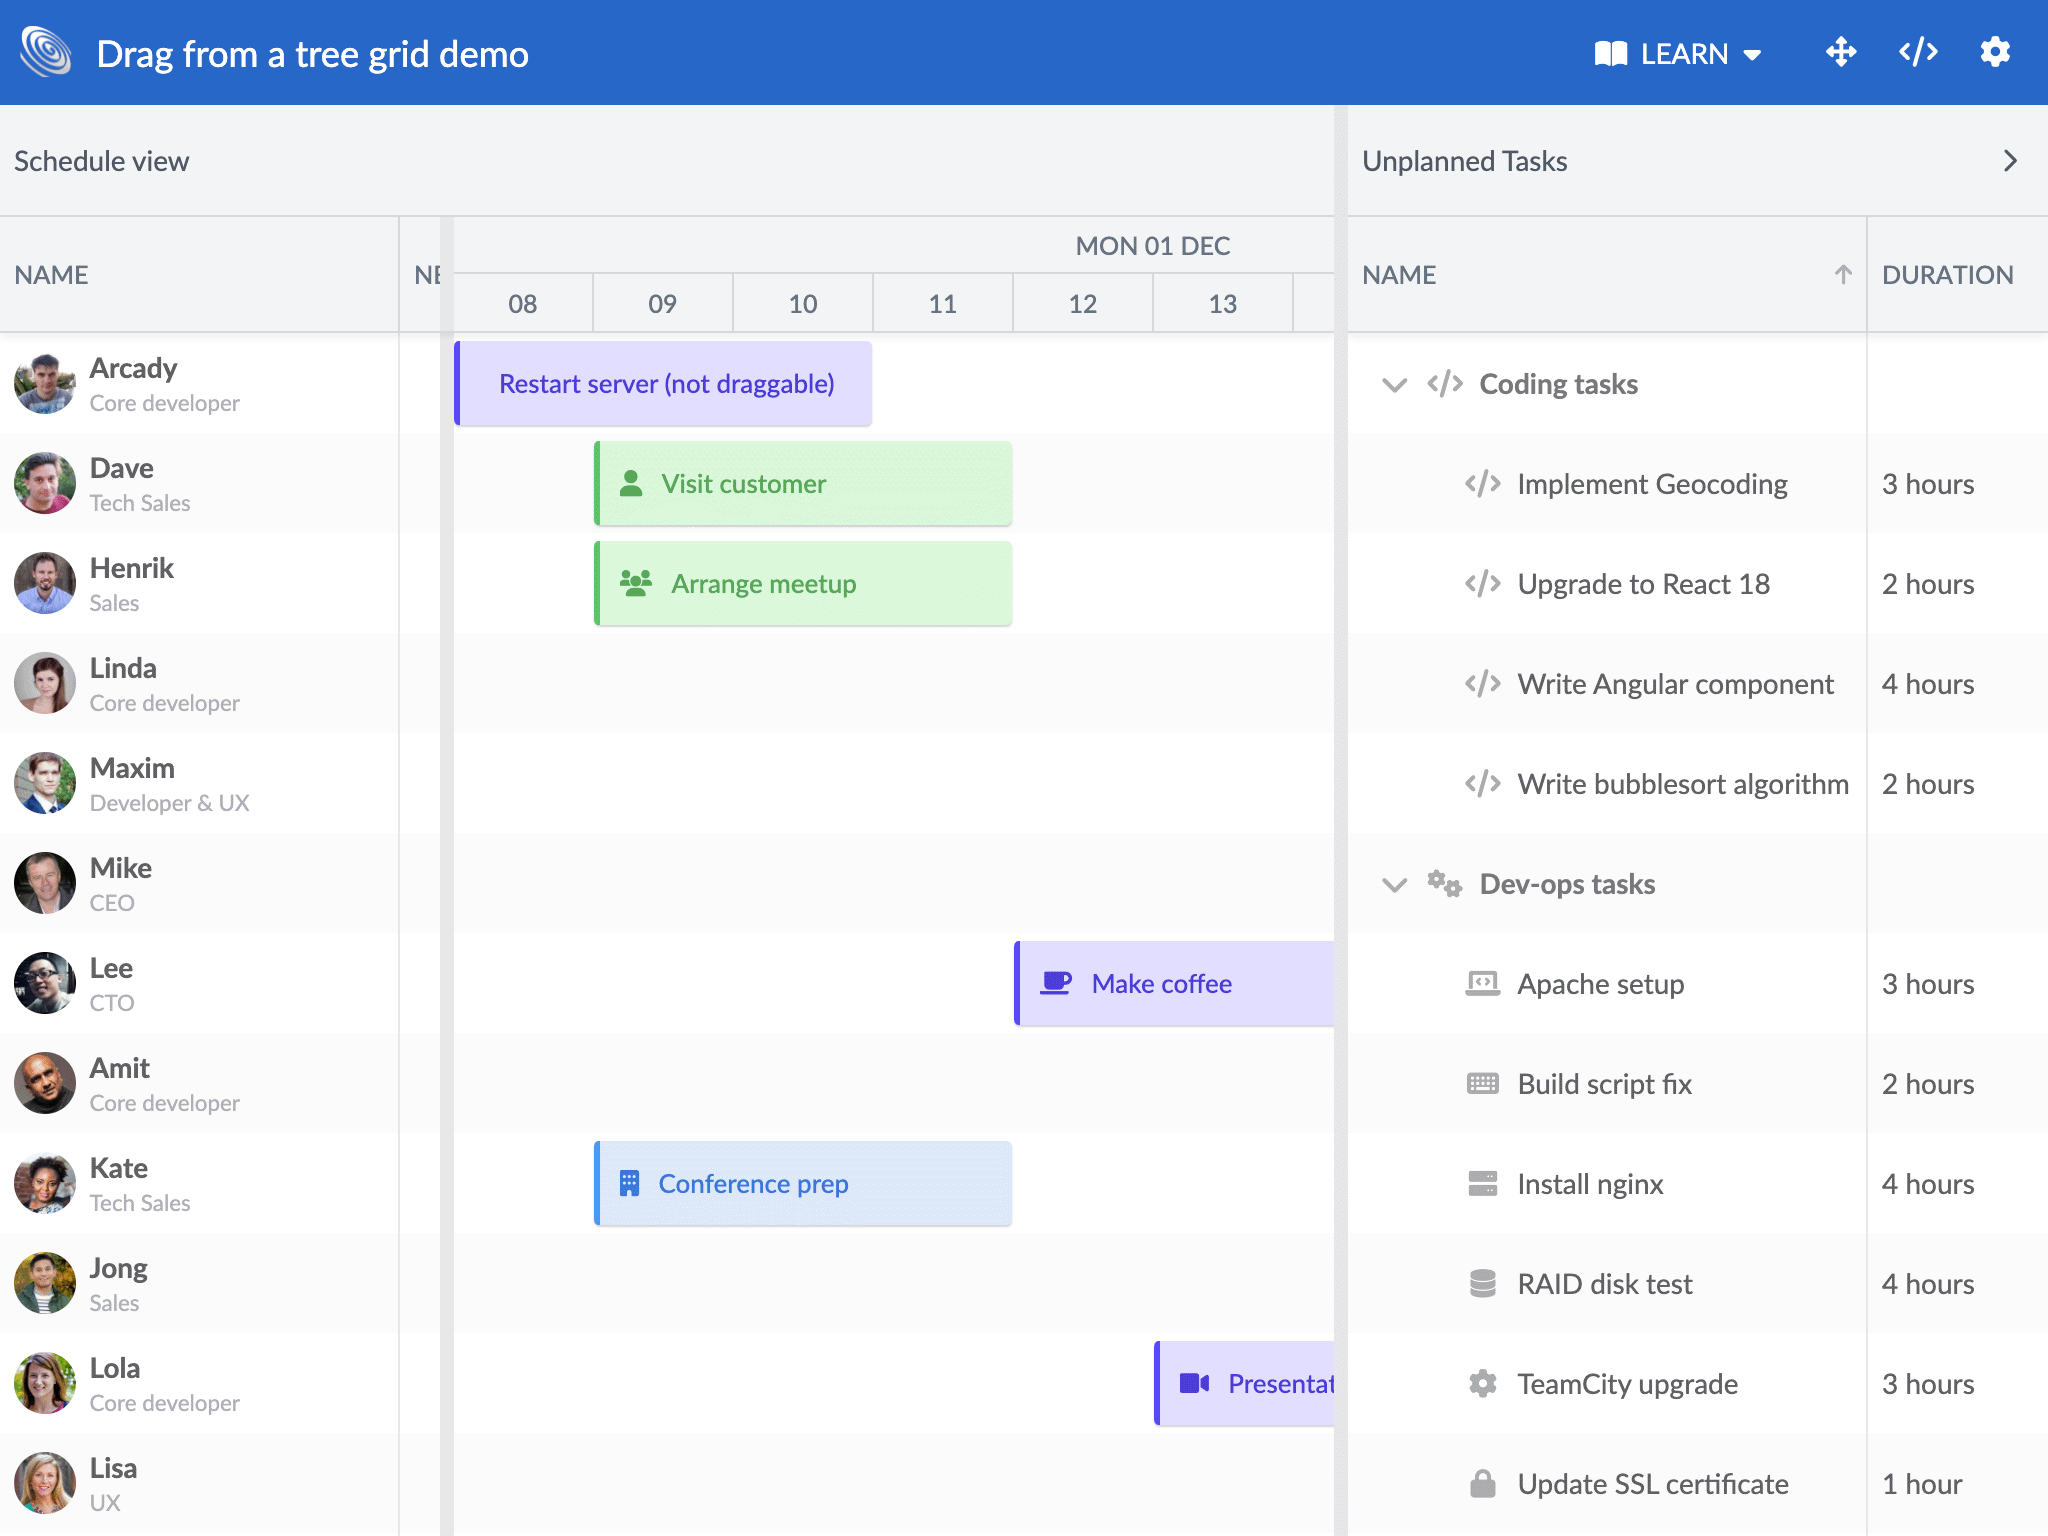This screenshot has height=1536, width=2048.
Task: Click the coffee cup icon on Make coffee
Action: [x=1054, y=983]
